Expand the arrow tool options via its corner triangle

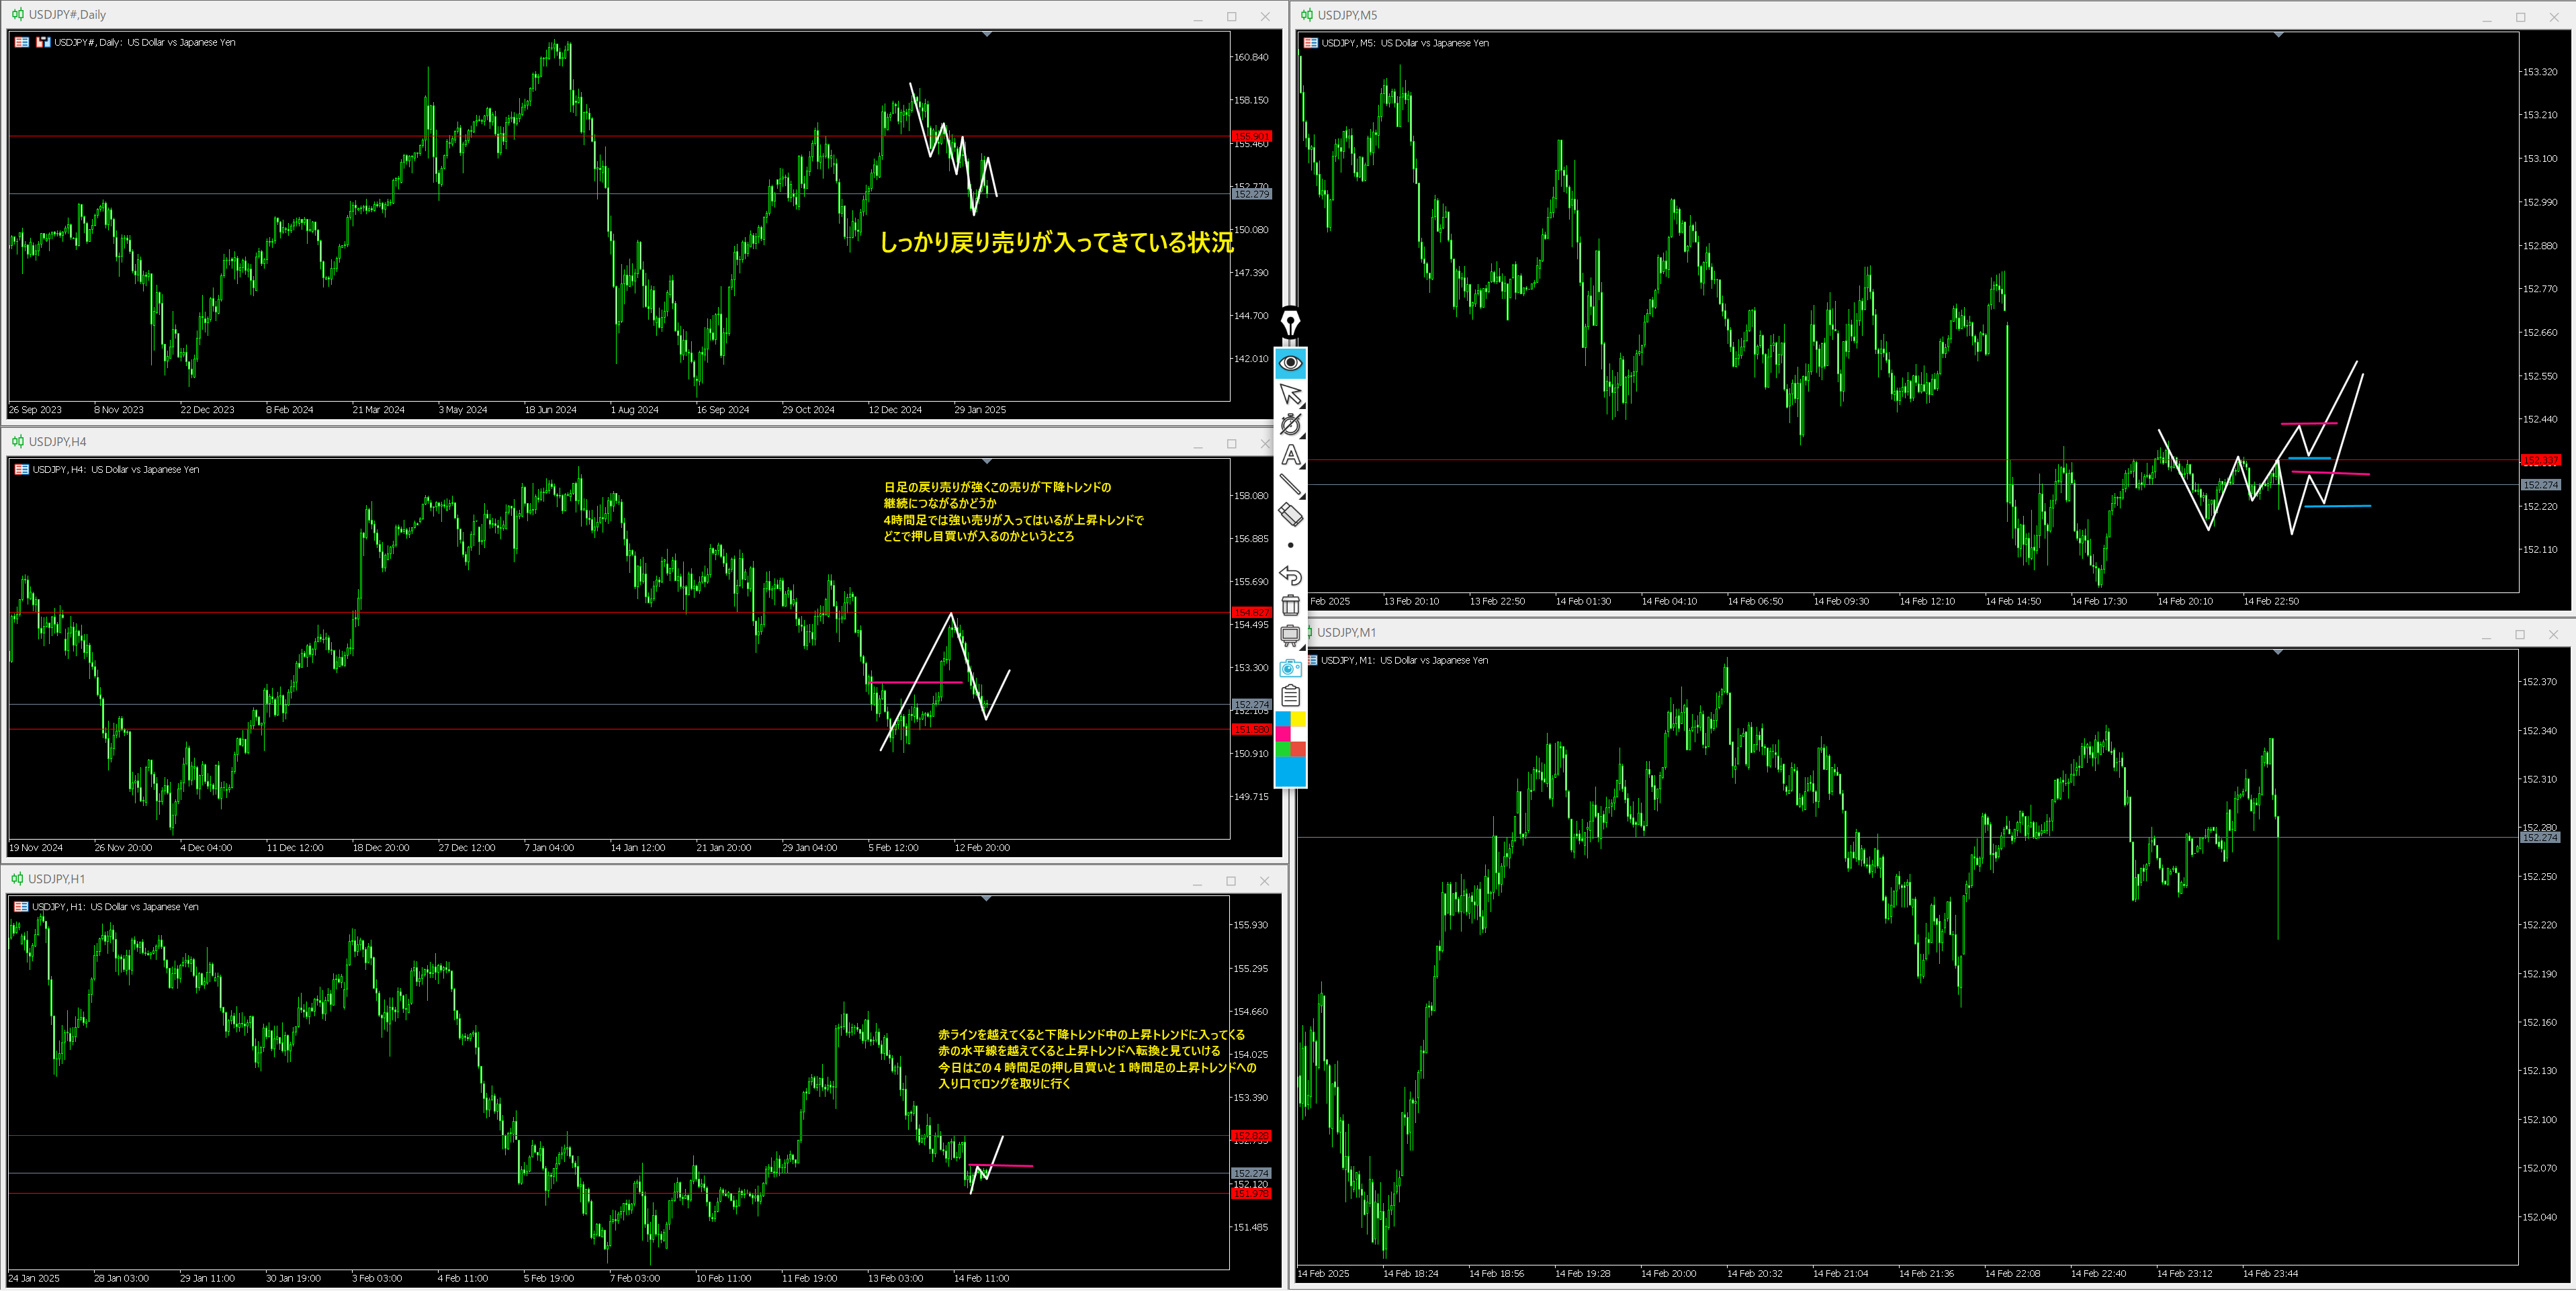[1302, 405]
